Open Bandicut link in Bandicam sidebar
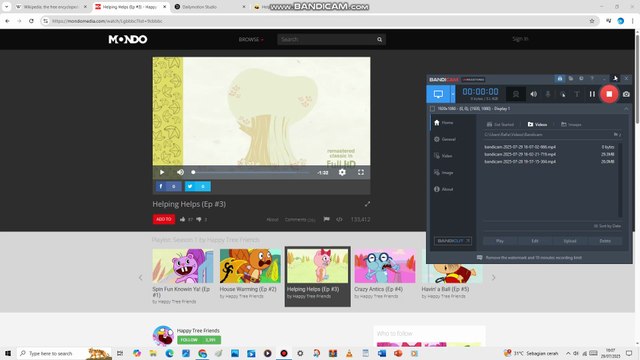Viewport: 640px width, 360px height. coord(453,241)
